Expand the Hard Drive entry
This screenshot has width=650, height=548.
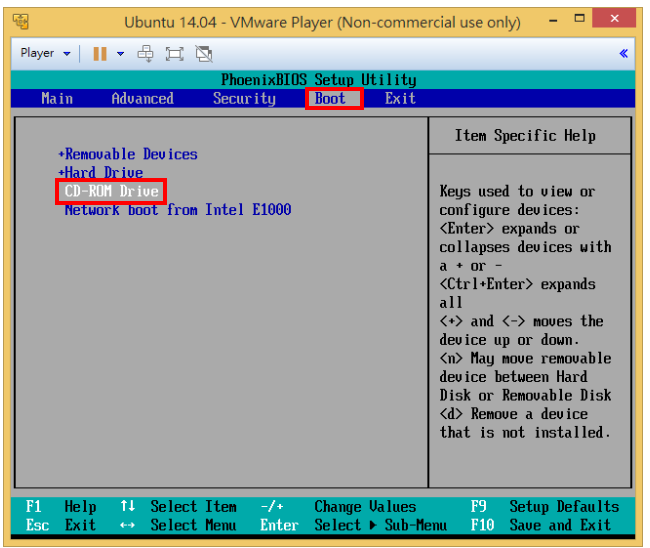(101, 172)
